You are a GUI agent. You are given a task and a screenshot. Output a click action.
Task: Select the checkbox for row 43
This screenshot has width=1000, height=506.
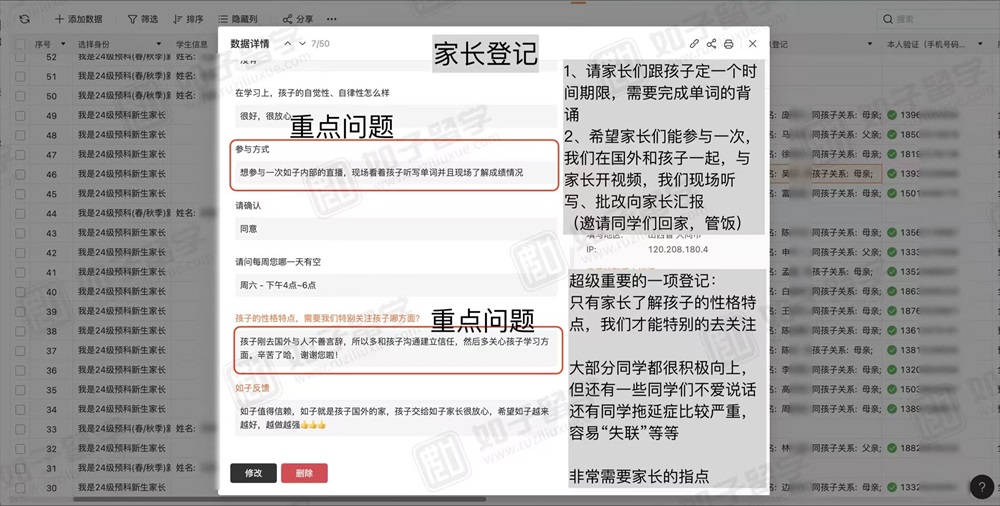(20, 233)
